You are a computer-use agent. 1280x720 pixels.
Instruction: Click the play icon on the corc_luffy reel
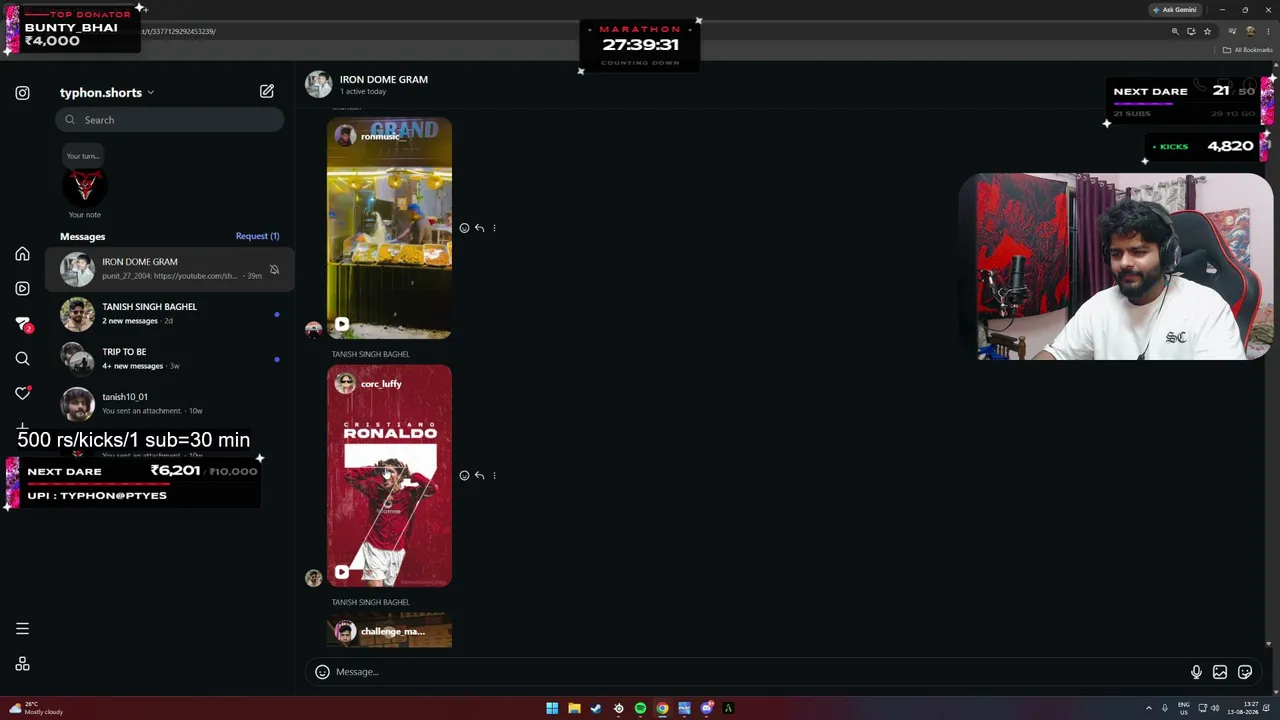click(x=342, y=572)
